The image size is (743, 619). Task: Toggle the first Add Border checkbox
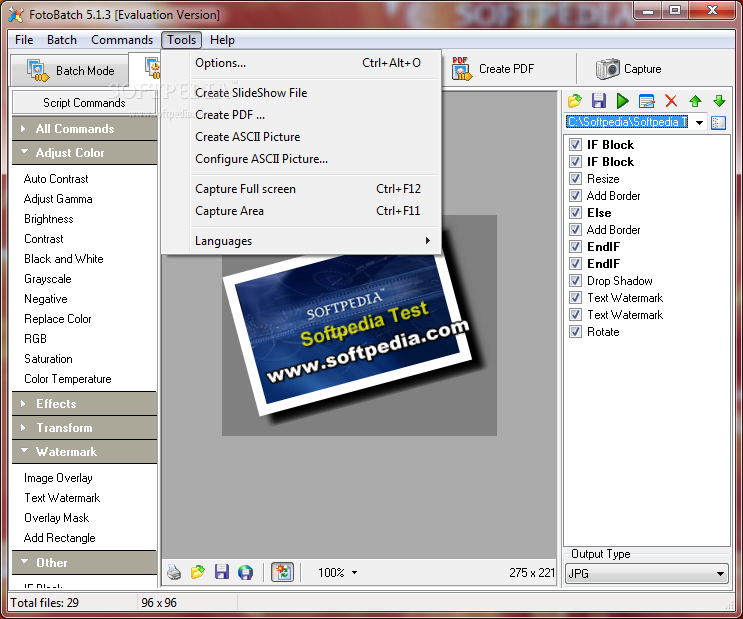click(x=575, y=195)
